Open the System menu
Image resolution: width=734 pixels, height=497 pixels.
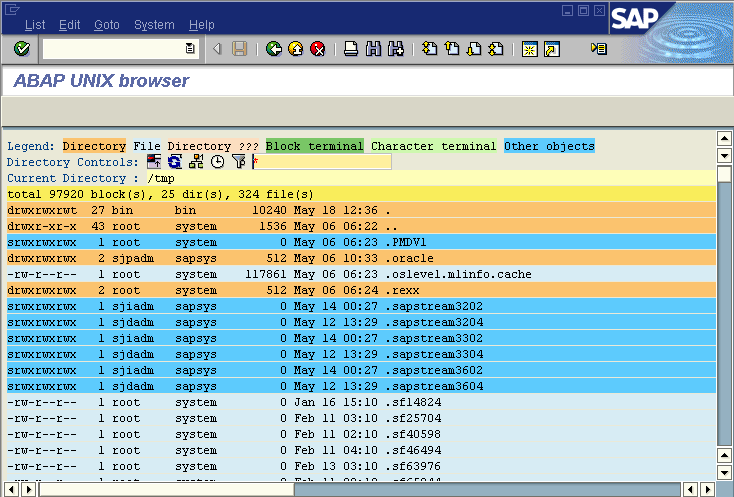coord(154,25)
